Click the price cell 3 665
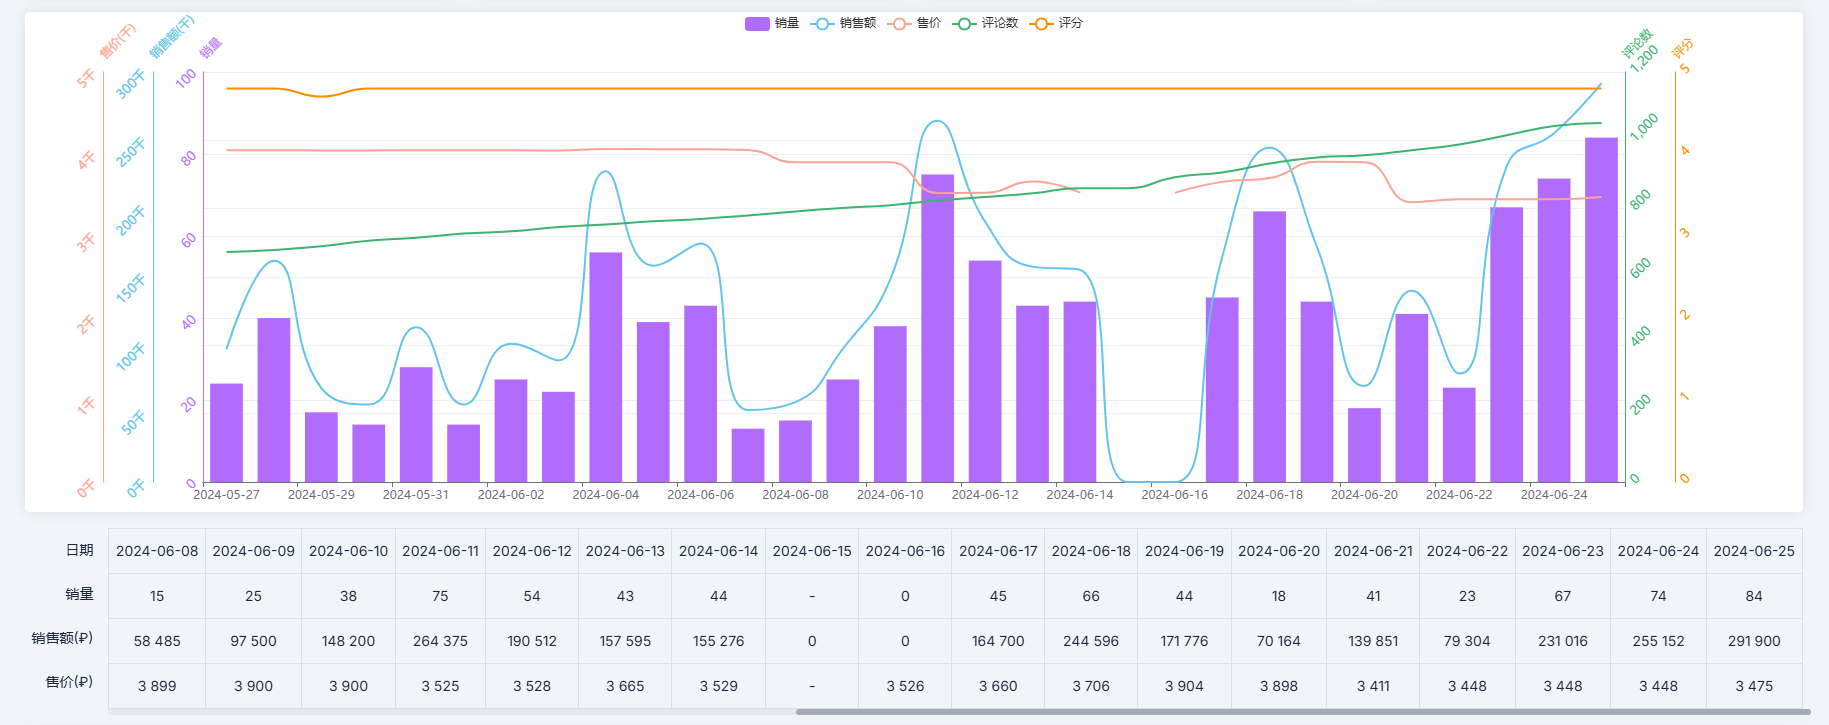 coord(625,686)
